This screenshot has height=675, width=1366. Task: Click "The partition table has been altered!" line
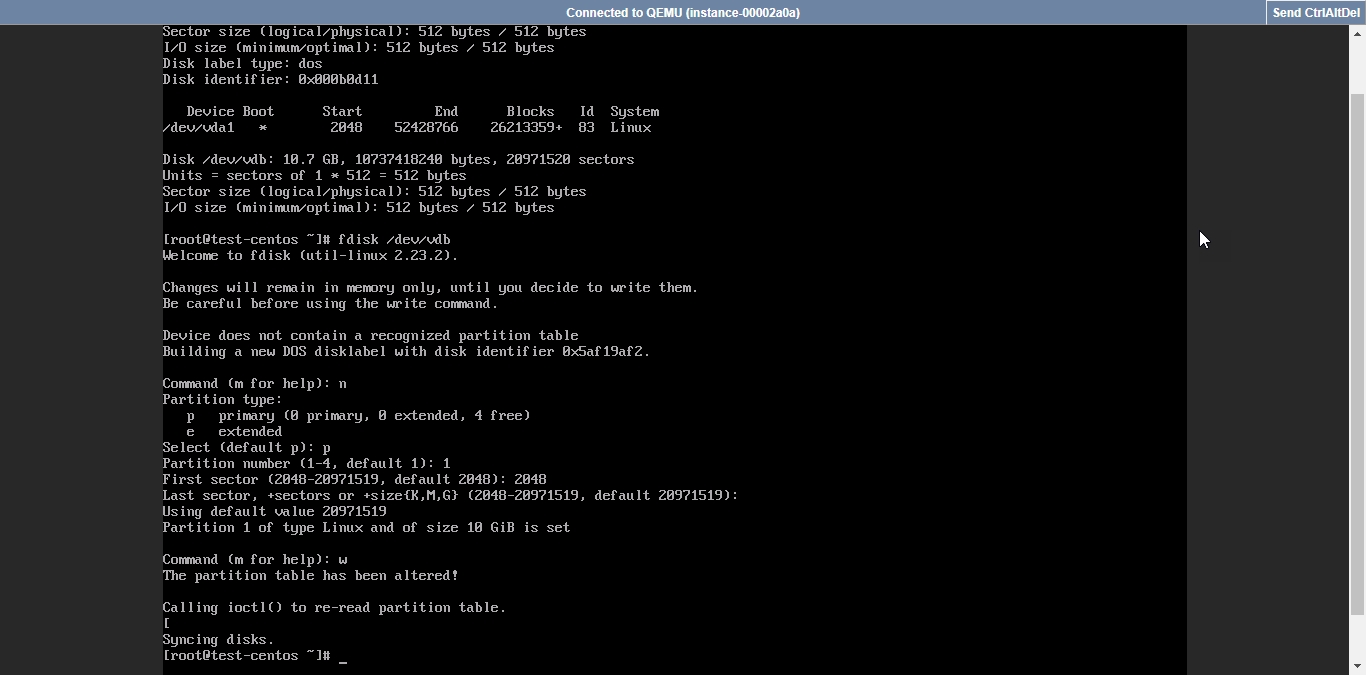(310, 576)
